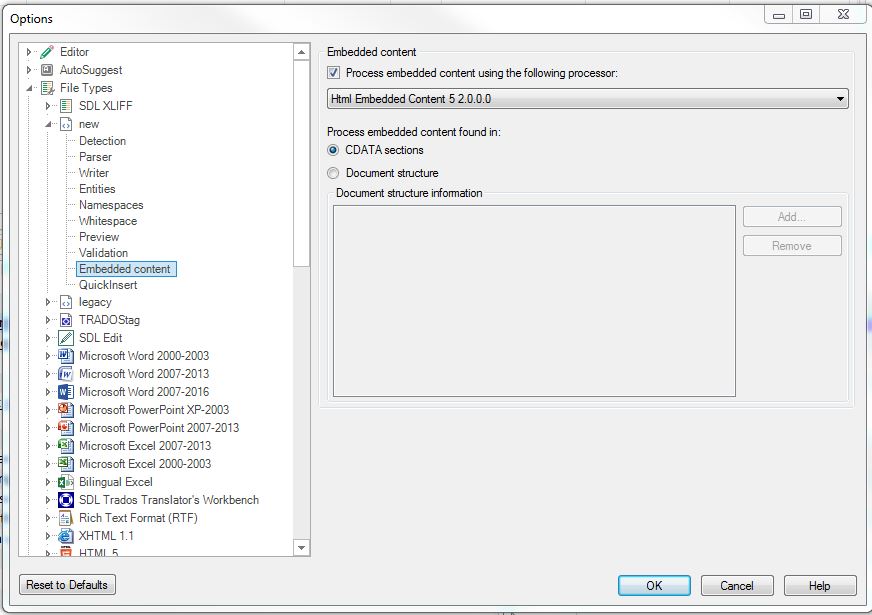
Task: Select the CDATA sections radio button
Action: (333, 150)
